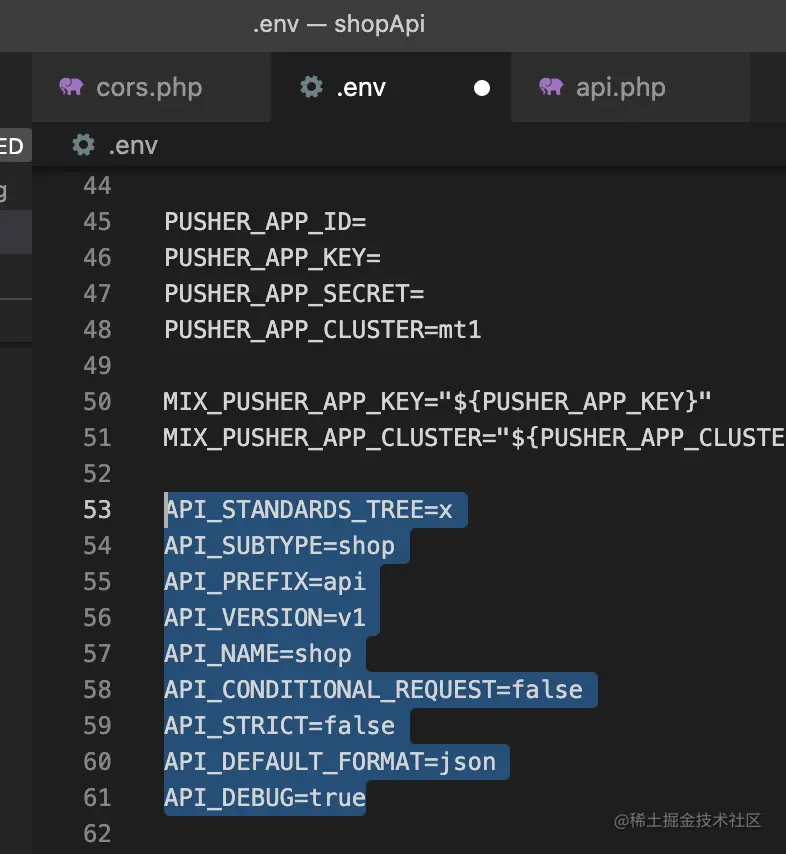This screenshot has width=786, height=854.
Task: Click the .env breadcrumb label
Action: pos(133,146)
